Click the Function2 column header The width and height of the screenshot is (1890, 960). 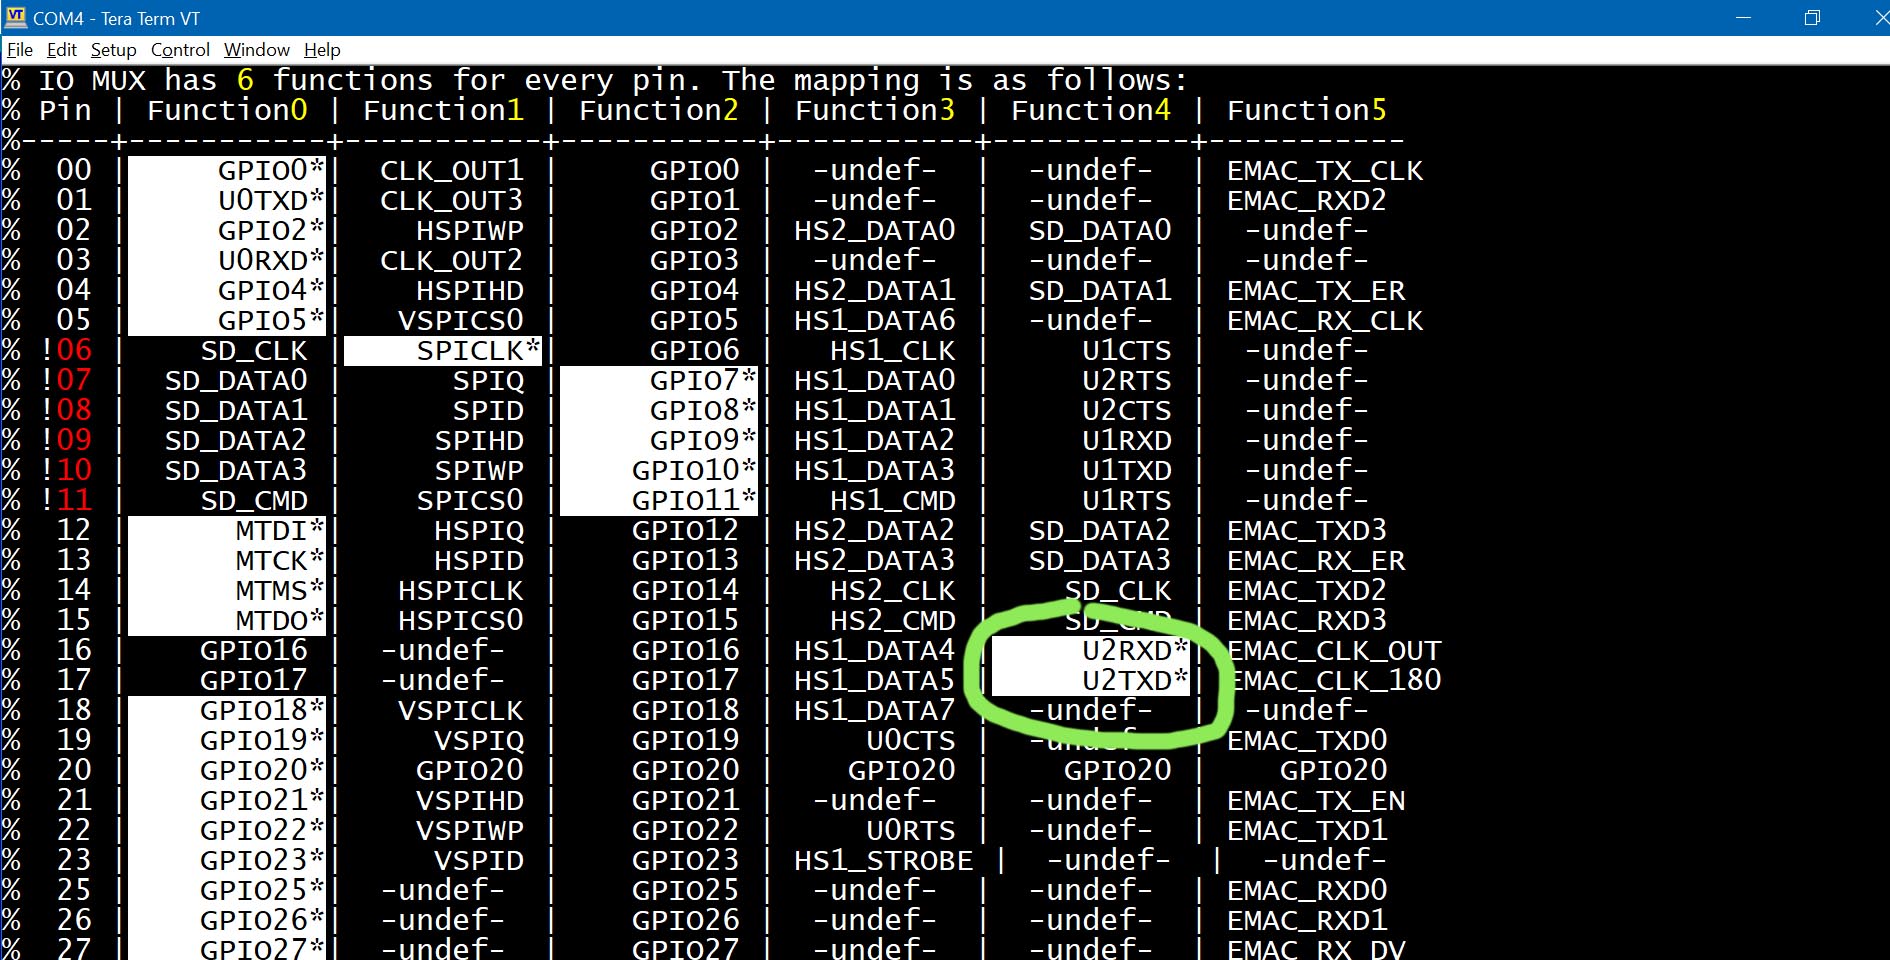[x=660, y=110]
